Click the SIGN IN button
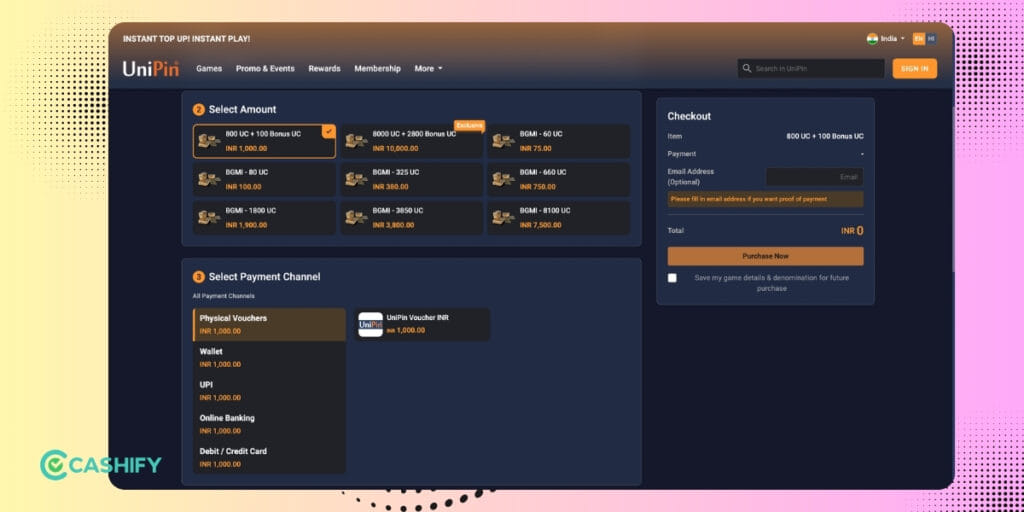The height and width of the screenshot is (512, 1024). (x=914, y=69)
